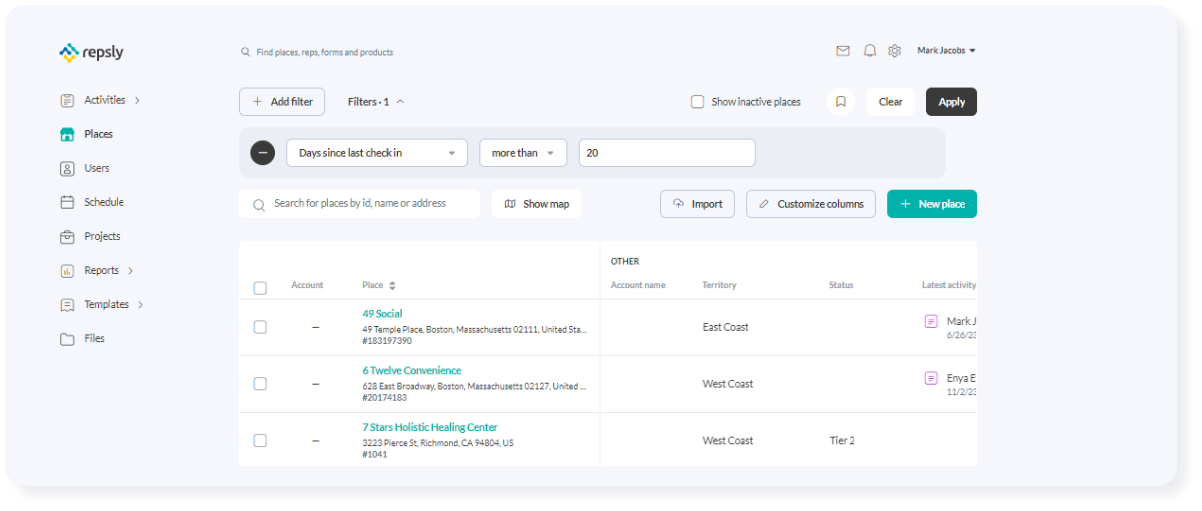Open Projects in the sidebar
Viewport: 1202px width, 511px height.
(x=102, y=236)
